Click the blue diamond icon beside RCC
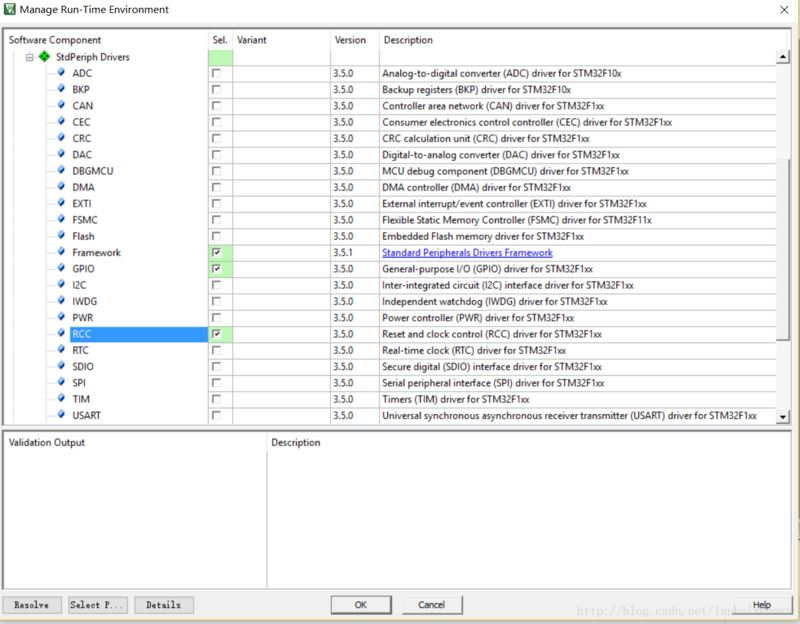Image resolution: width=800 pixels, height=624 pixels. coord(61,334)
